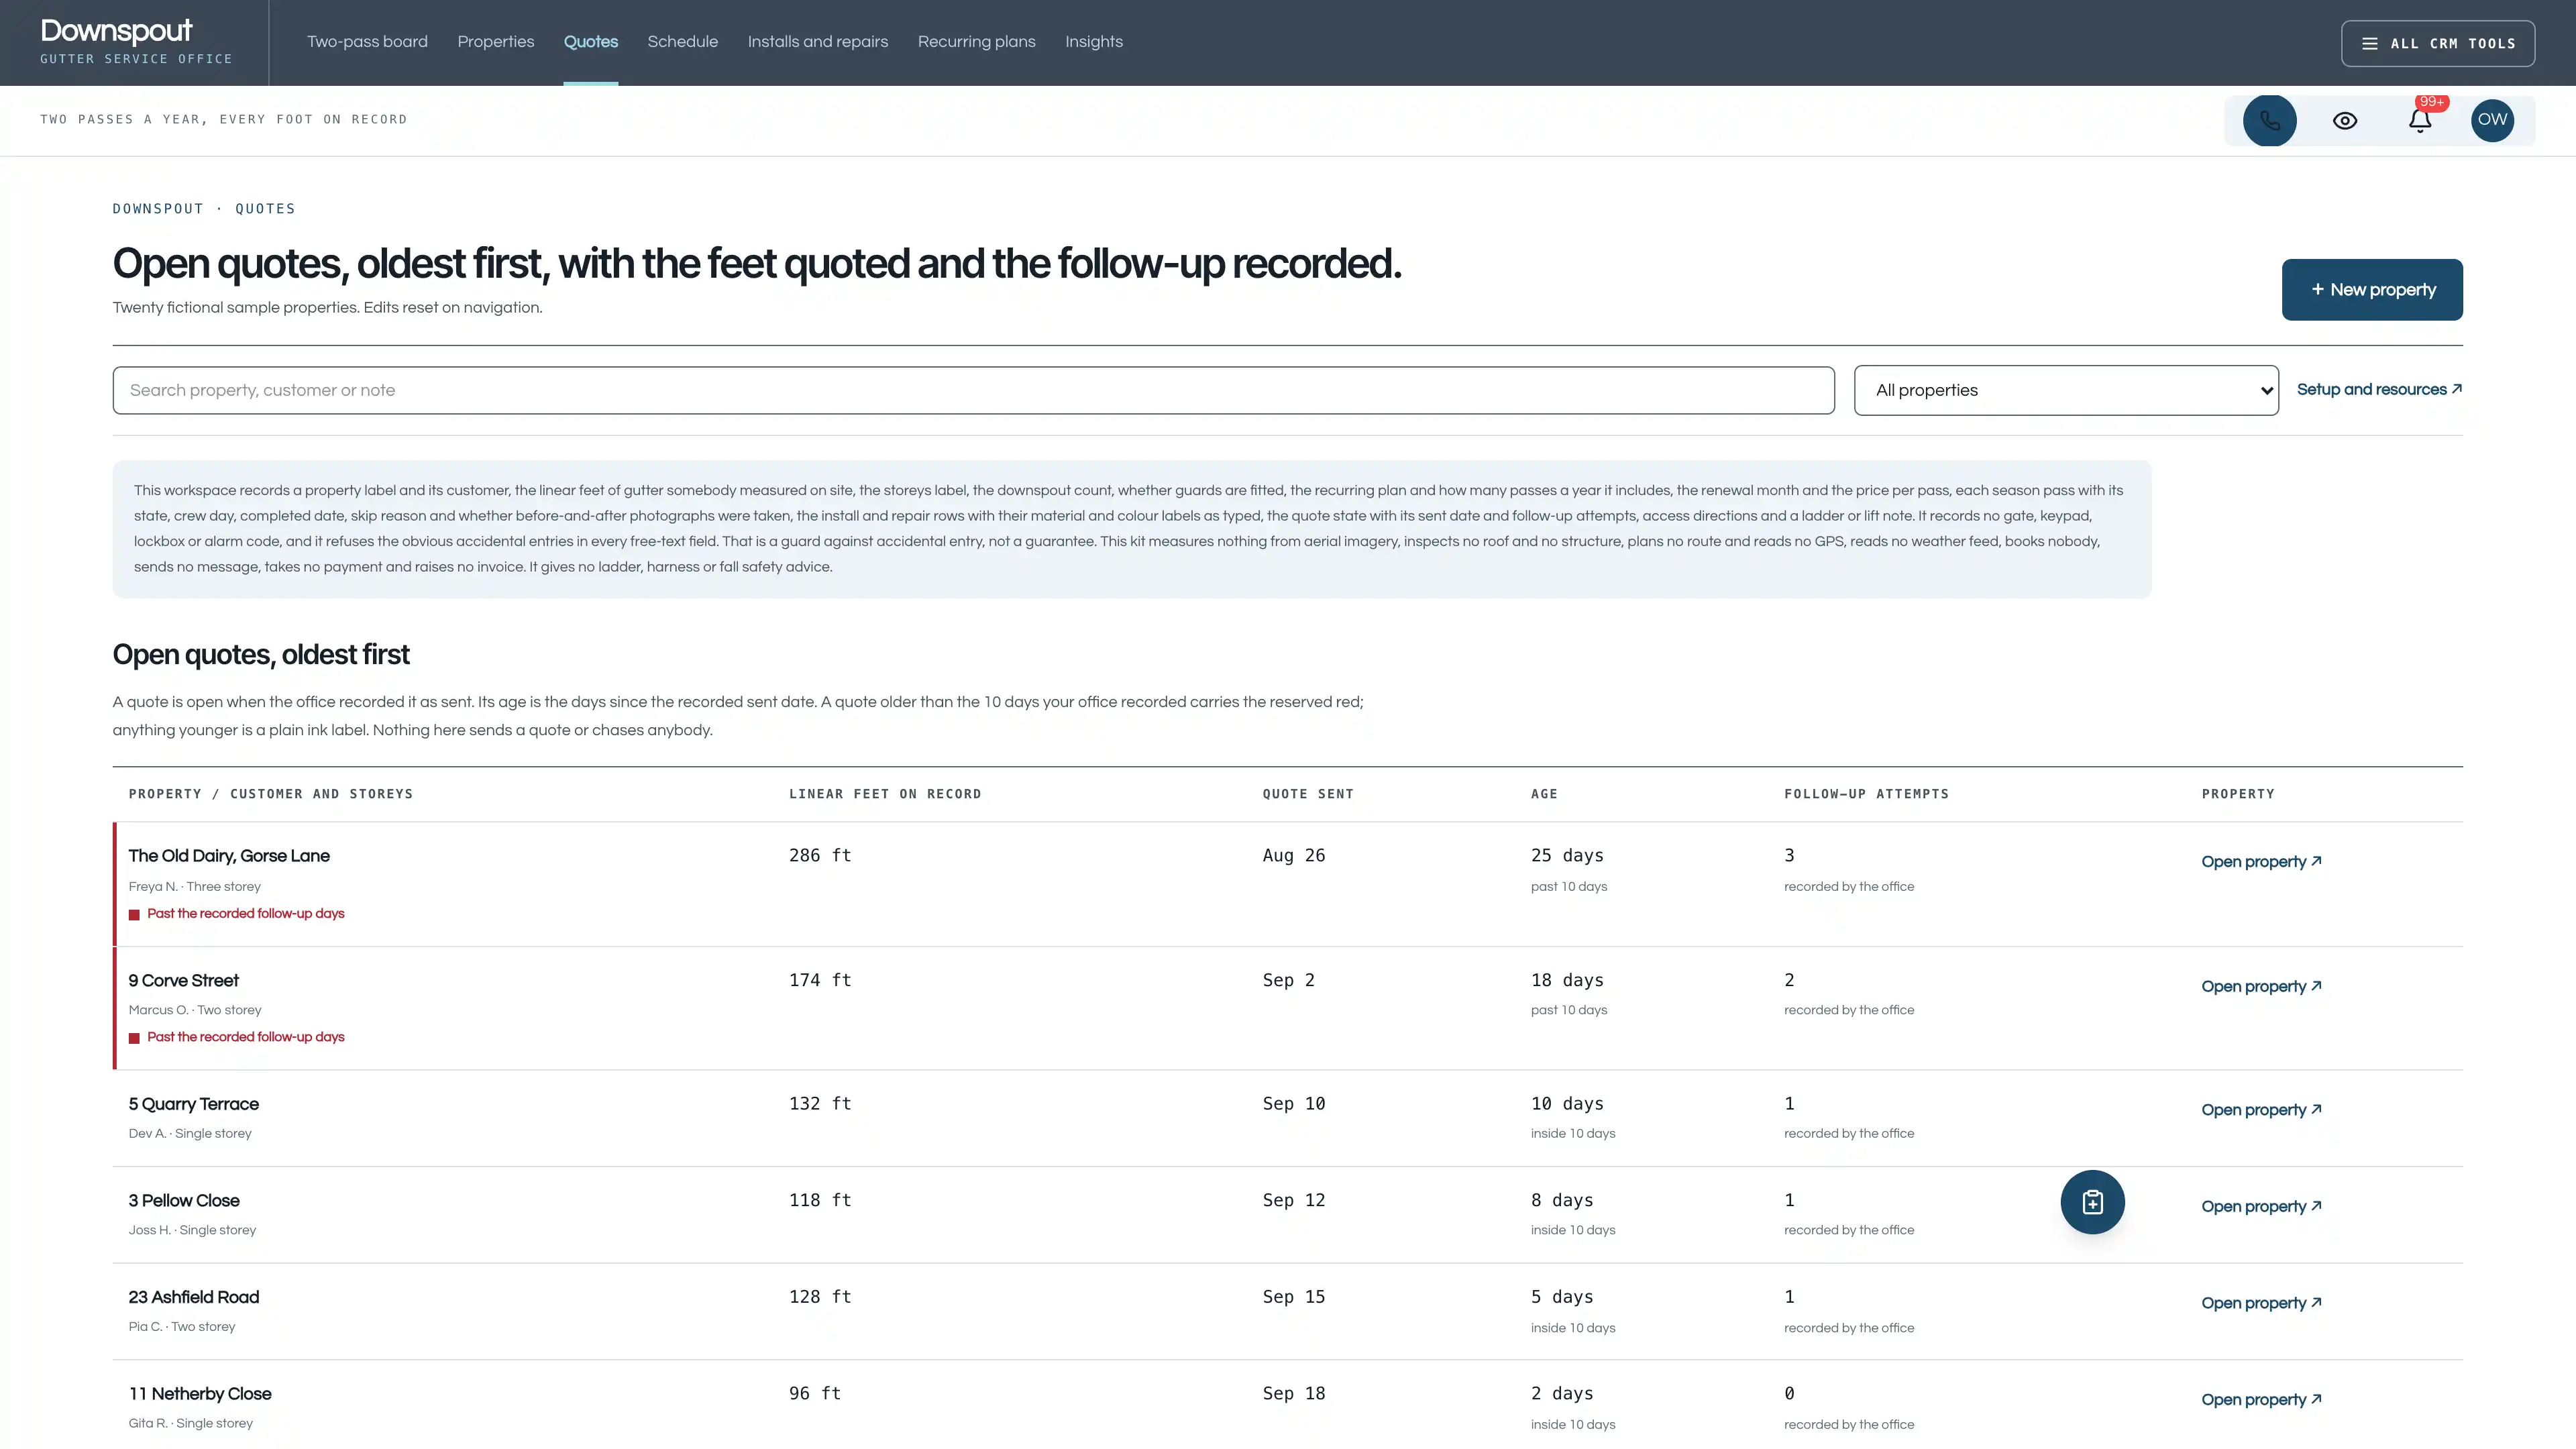
Task: Click the phone call icon
Action: [2269, 121]
